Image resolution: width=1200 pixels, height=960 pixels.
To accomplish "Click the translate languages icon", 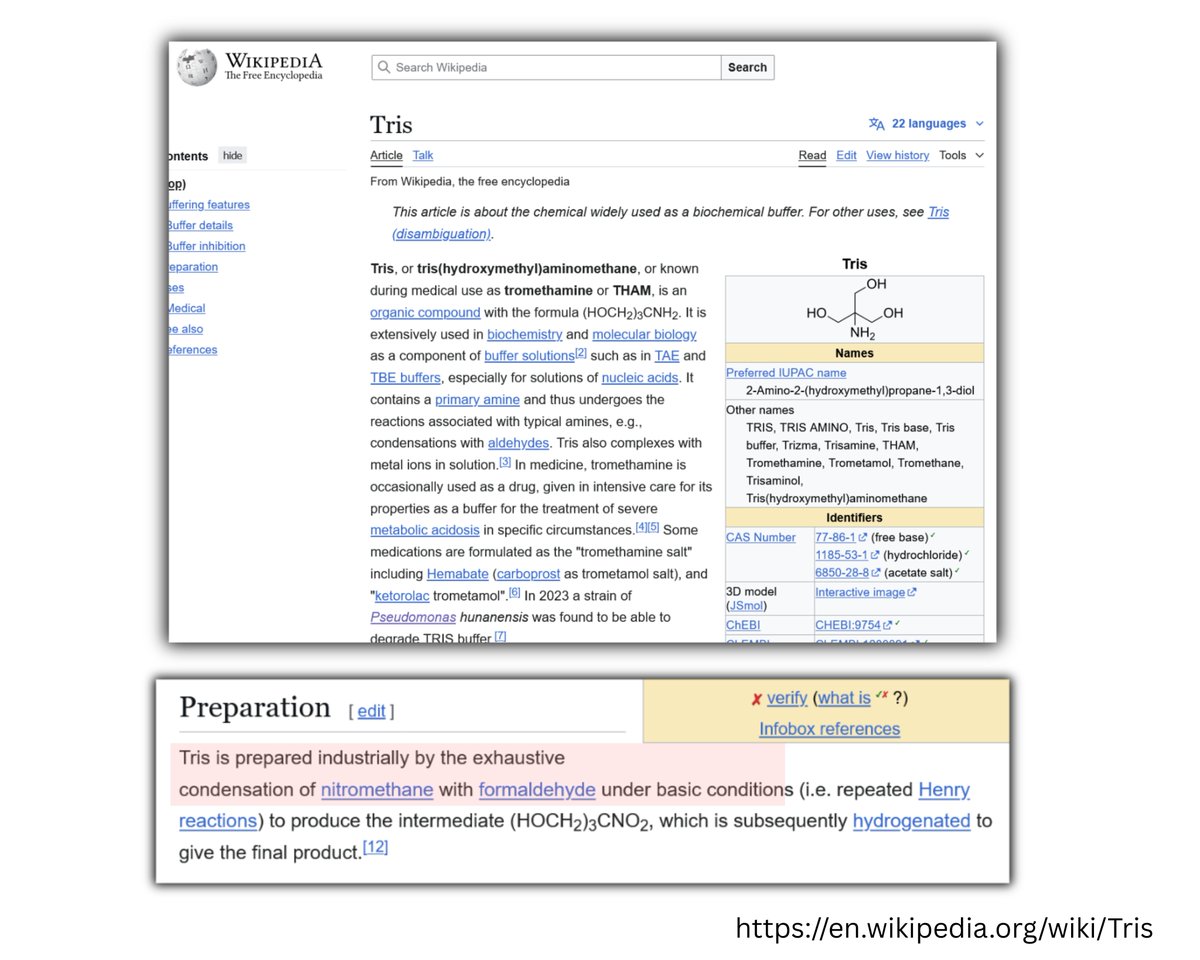I will [x=877, y=124].
